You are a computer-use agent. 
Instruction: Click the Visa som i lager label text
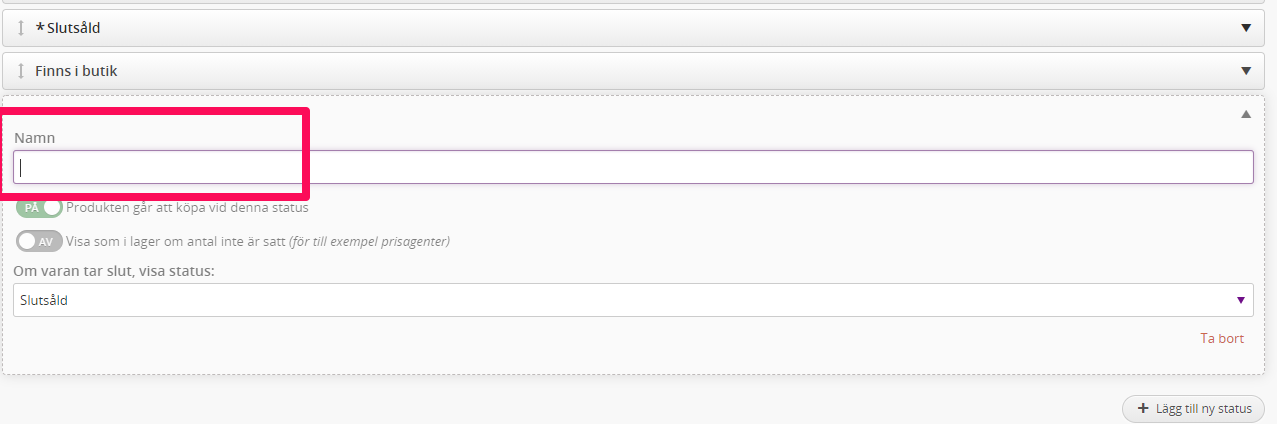tap(176, 241)
